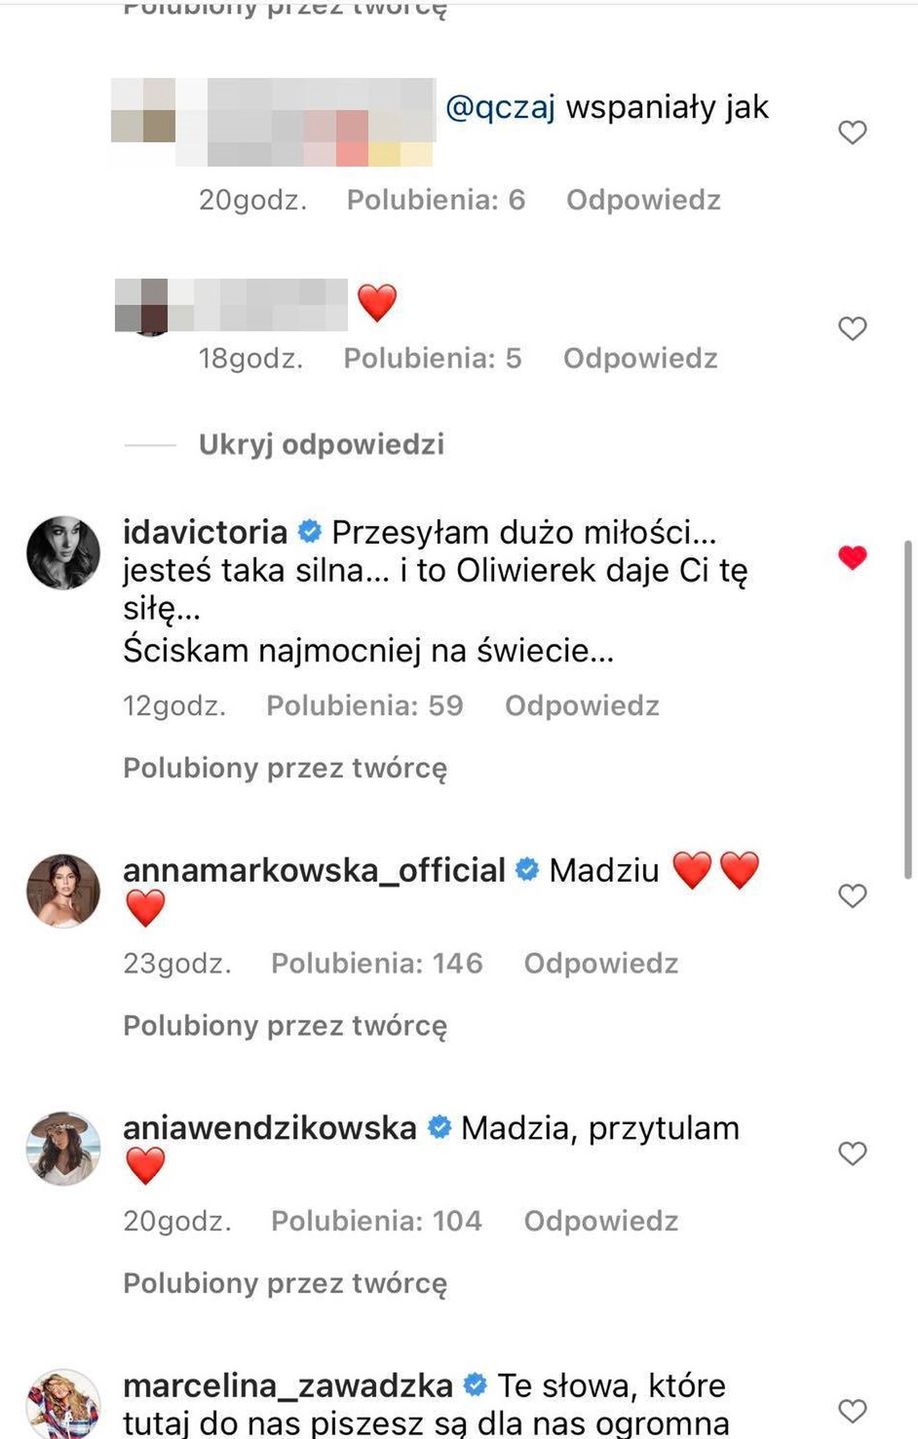Image resolution: width=918 pixels, height=1439 pixels.
Task: Open marcelina_zawadzka's avatar
Action: tap(63, 1404)
